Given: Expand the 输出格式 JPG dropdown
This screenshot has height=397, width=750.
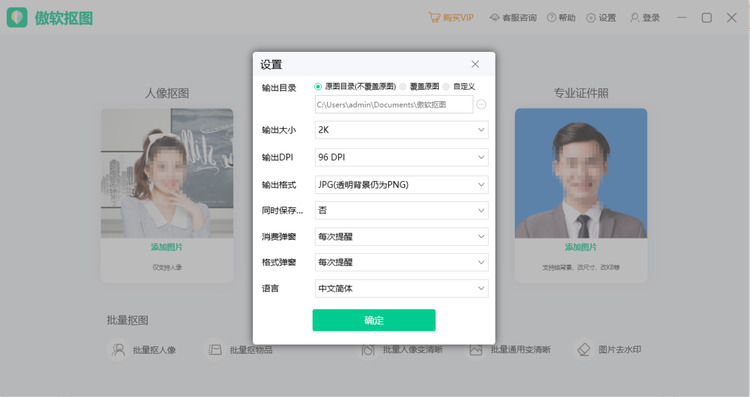Looking at the screenshot, I should 401,185.
